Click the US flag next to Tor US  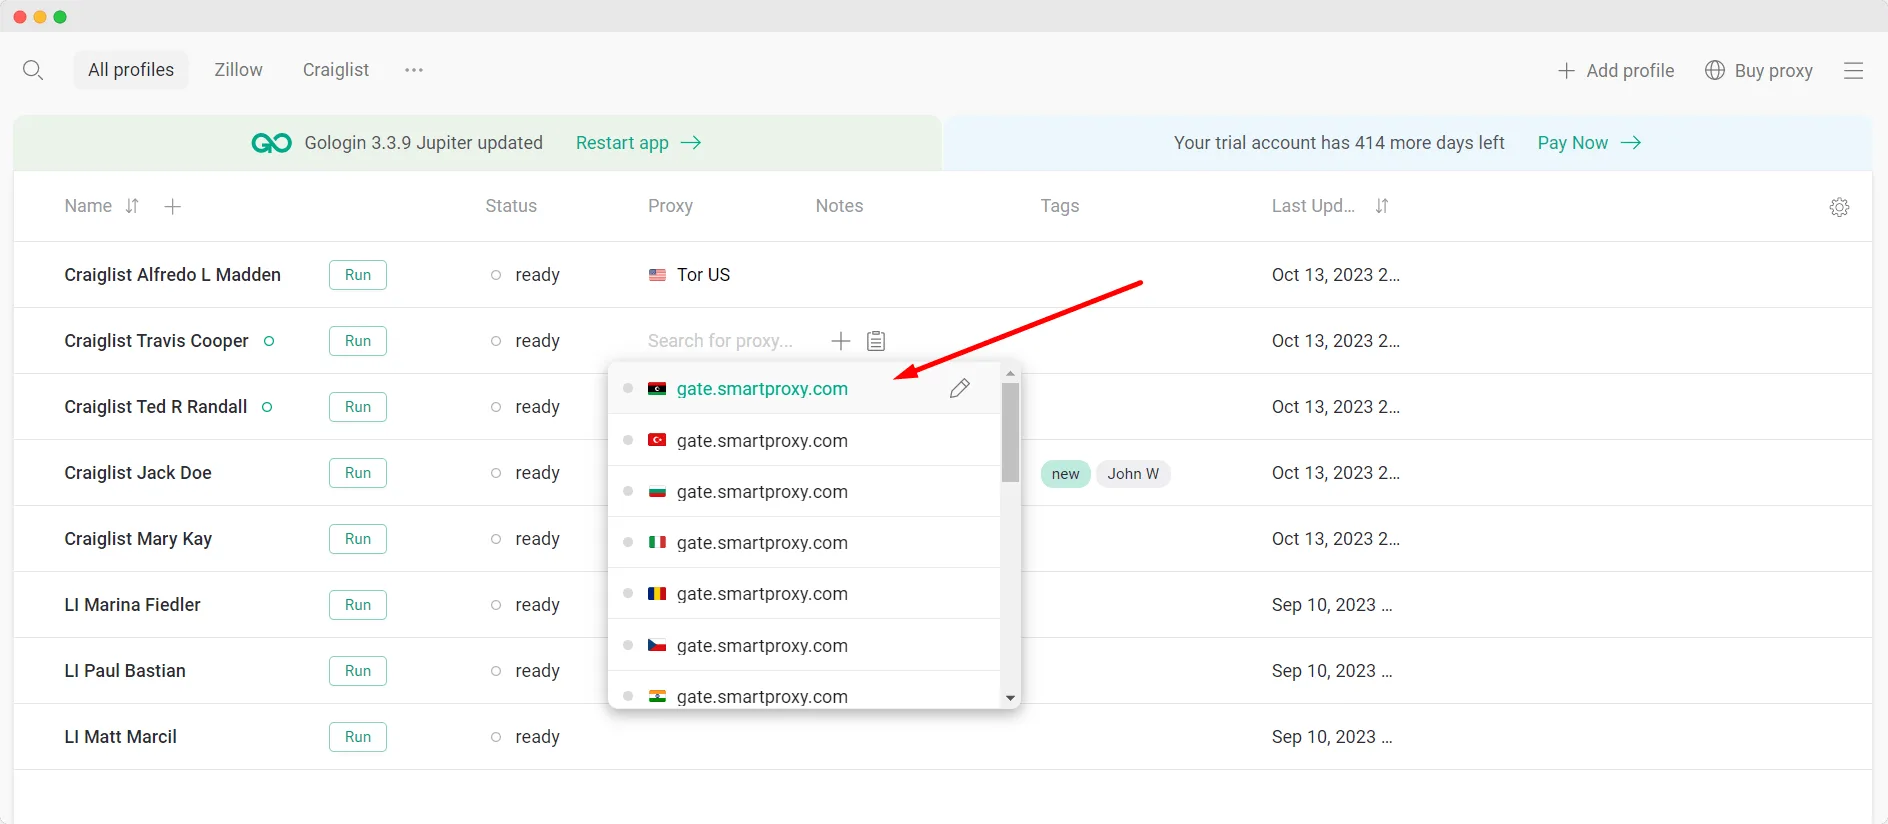pos(657,275)
